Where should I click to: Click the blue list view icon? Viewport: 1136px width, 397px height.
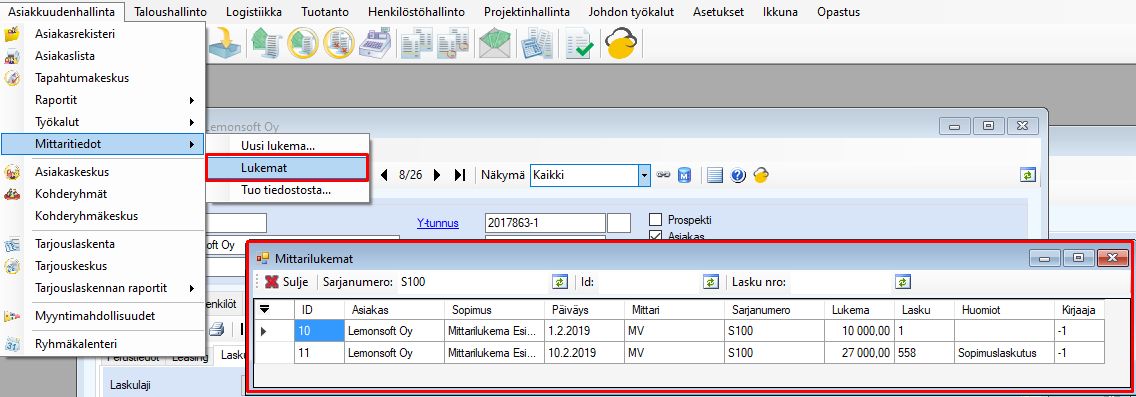tap(715, 175)
